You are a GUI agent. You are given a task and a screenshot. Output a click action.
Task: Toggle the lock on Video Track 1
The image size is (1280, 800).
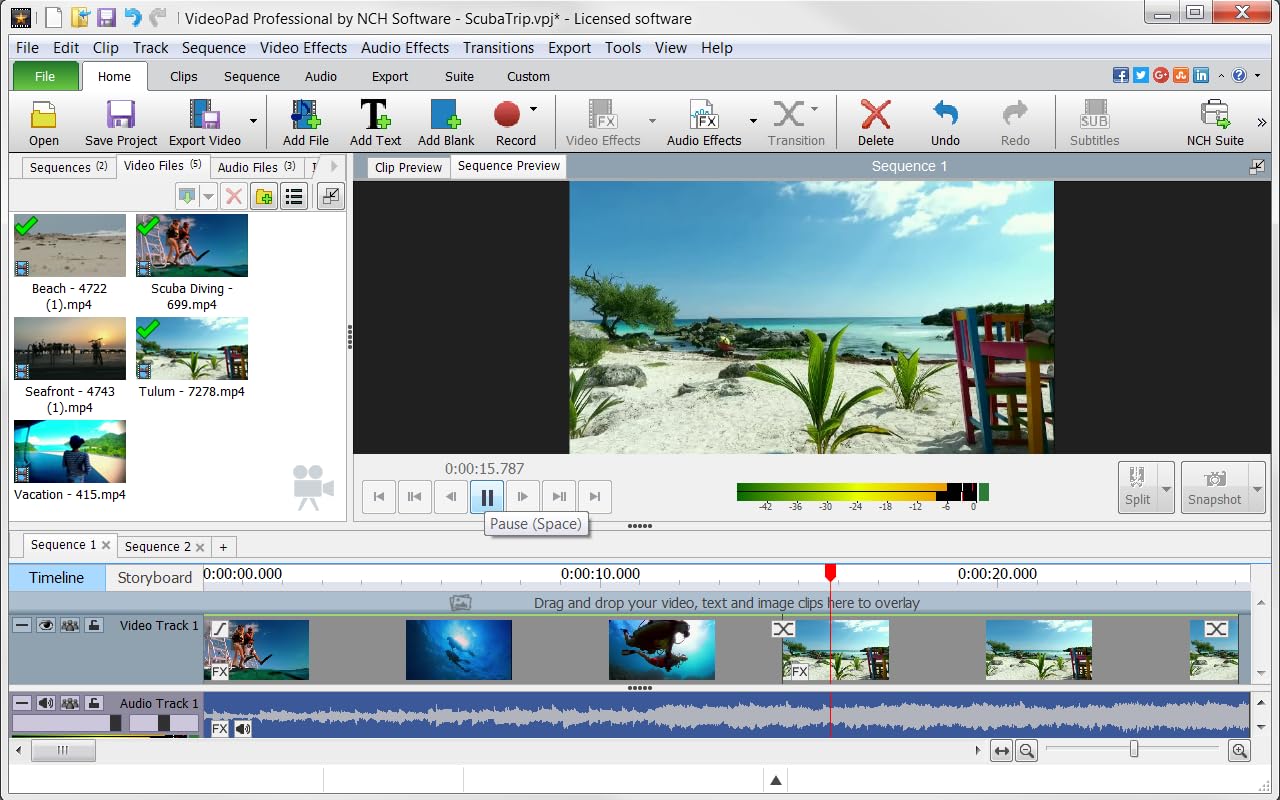(x=95, y=624)
